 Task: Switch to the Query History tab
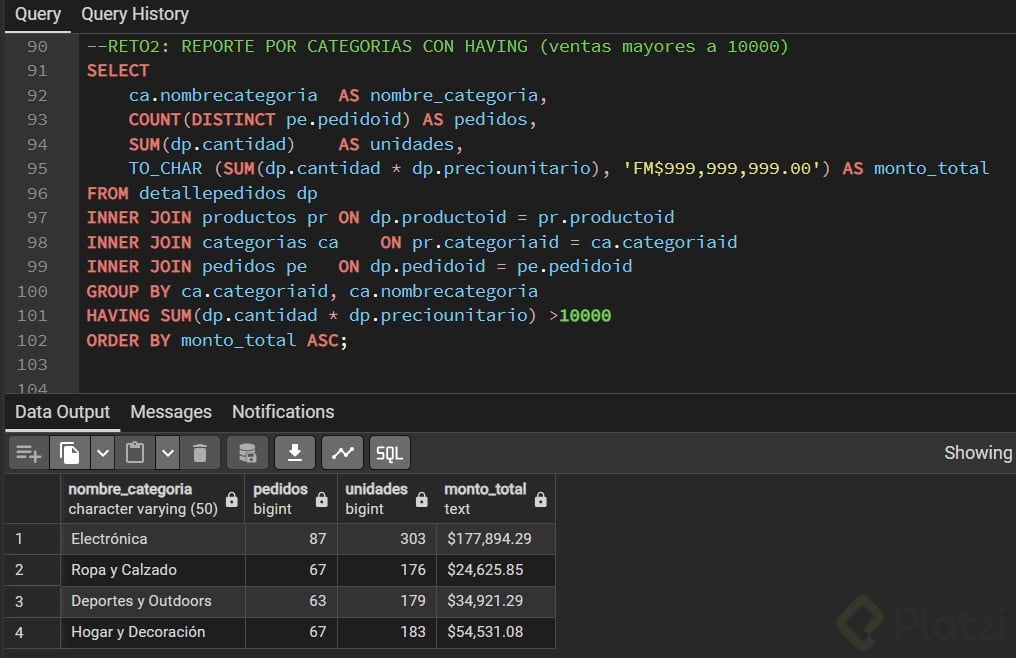(x=135, y=14)
